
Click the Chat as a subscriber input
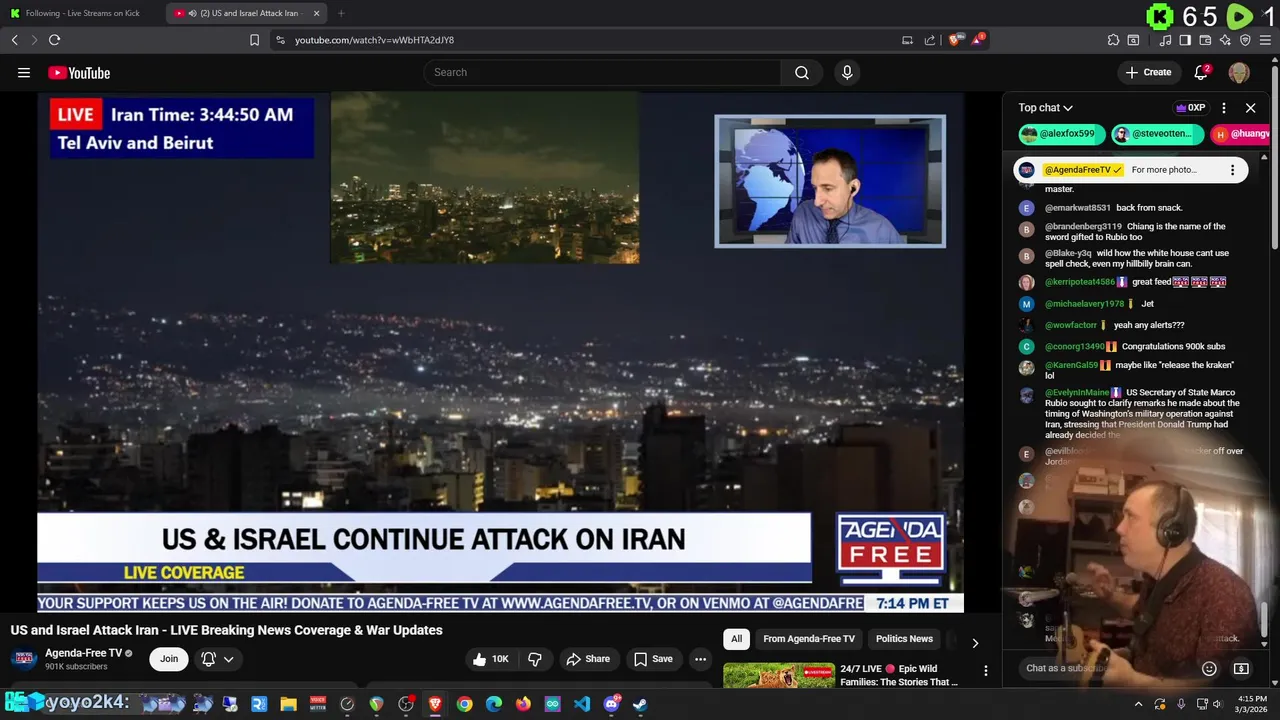point(1105,668)
